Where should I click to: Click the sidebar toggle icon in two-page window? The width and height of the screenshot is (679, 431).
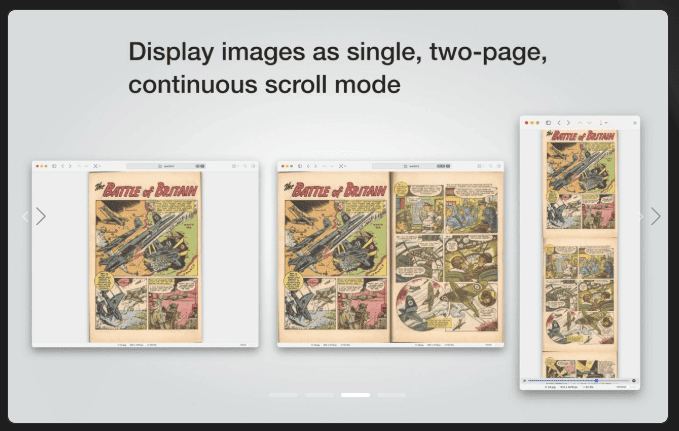pyautogui.click(x=300, y=166)
